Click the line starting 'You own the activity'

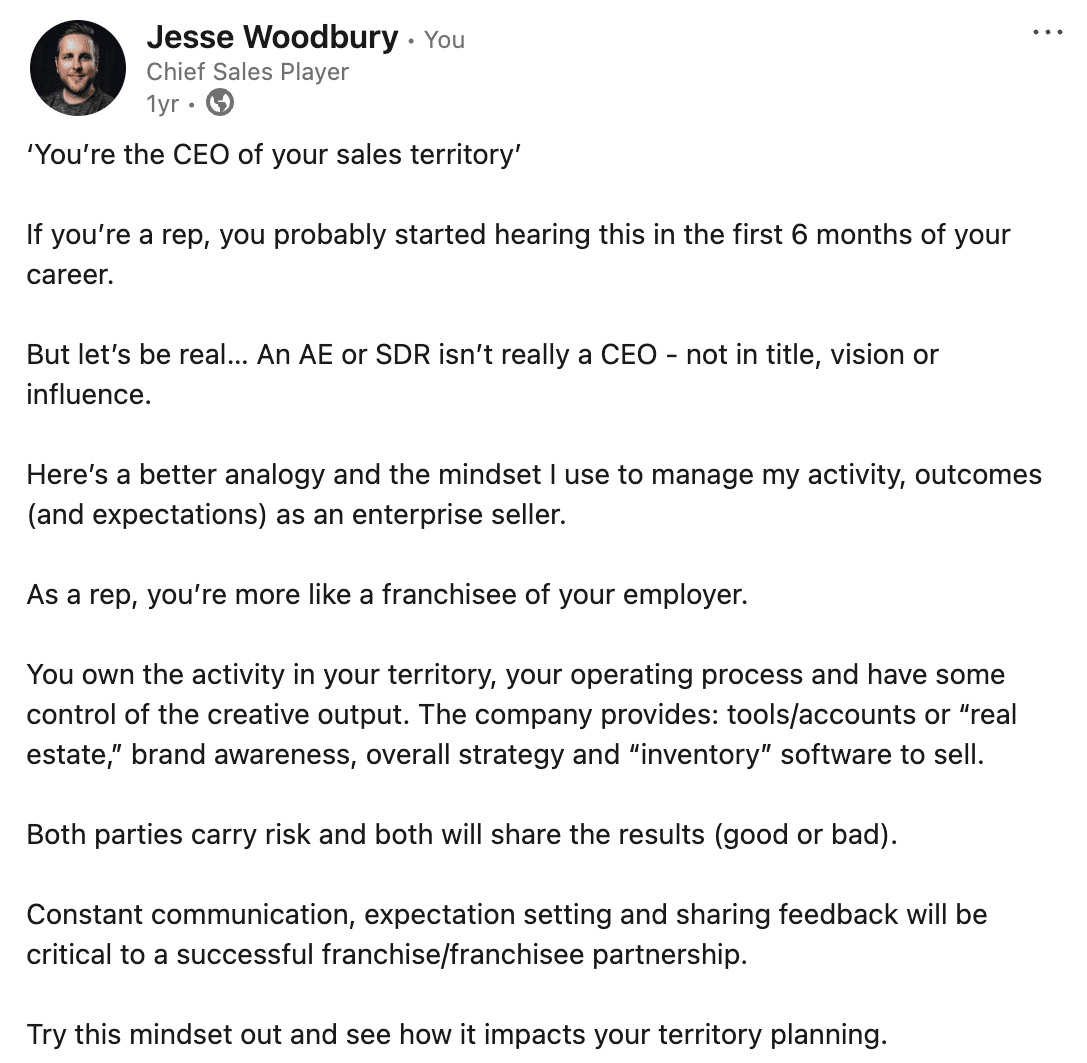tap(516, 675)
